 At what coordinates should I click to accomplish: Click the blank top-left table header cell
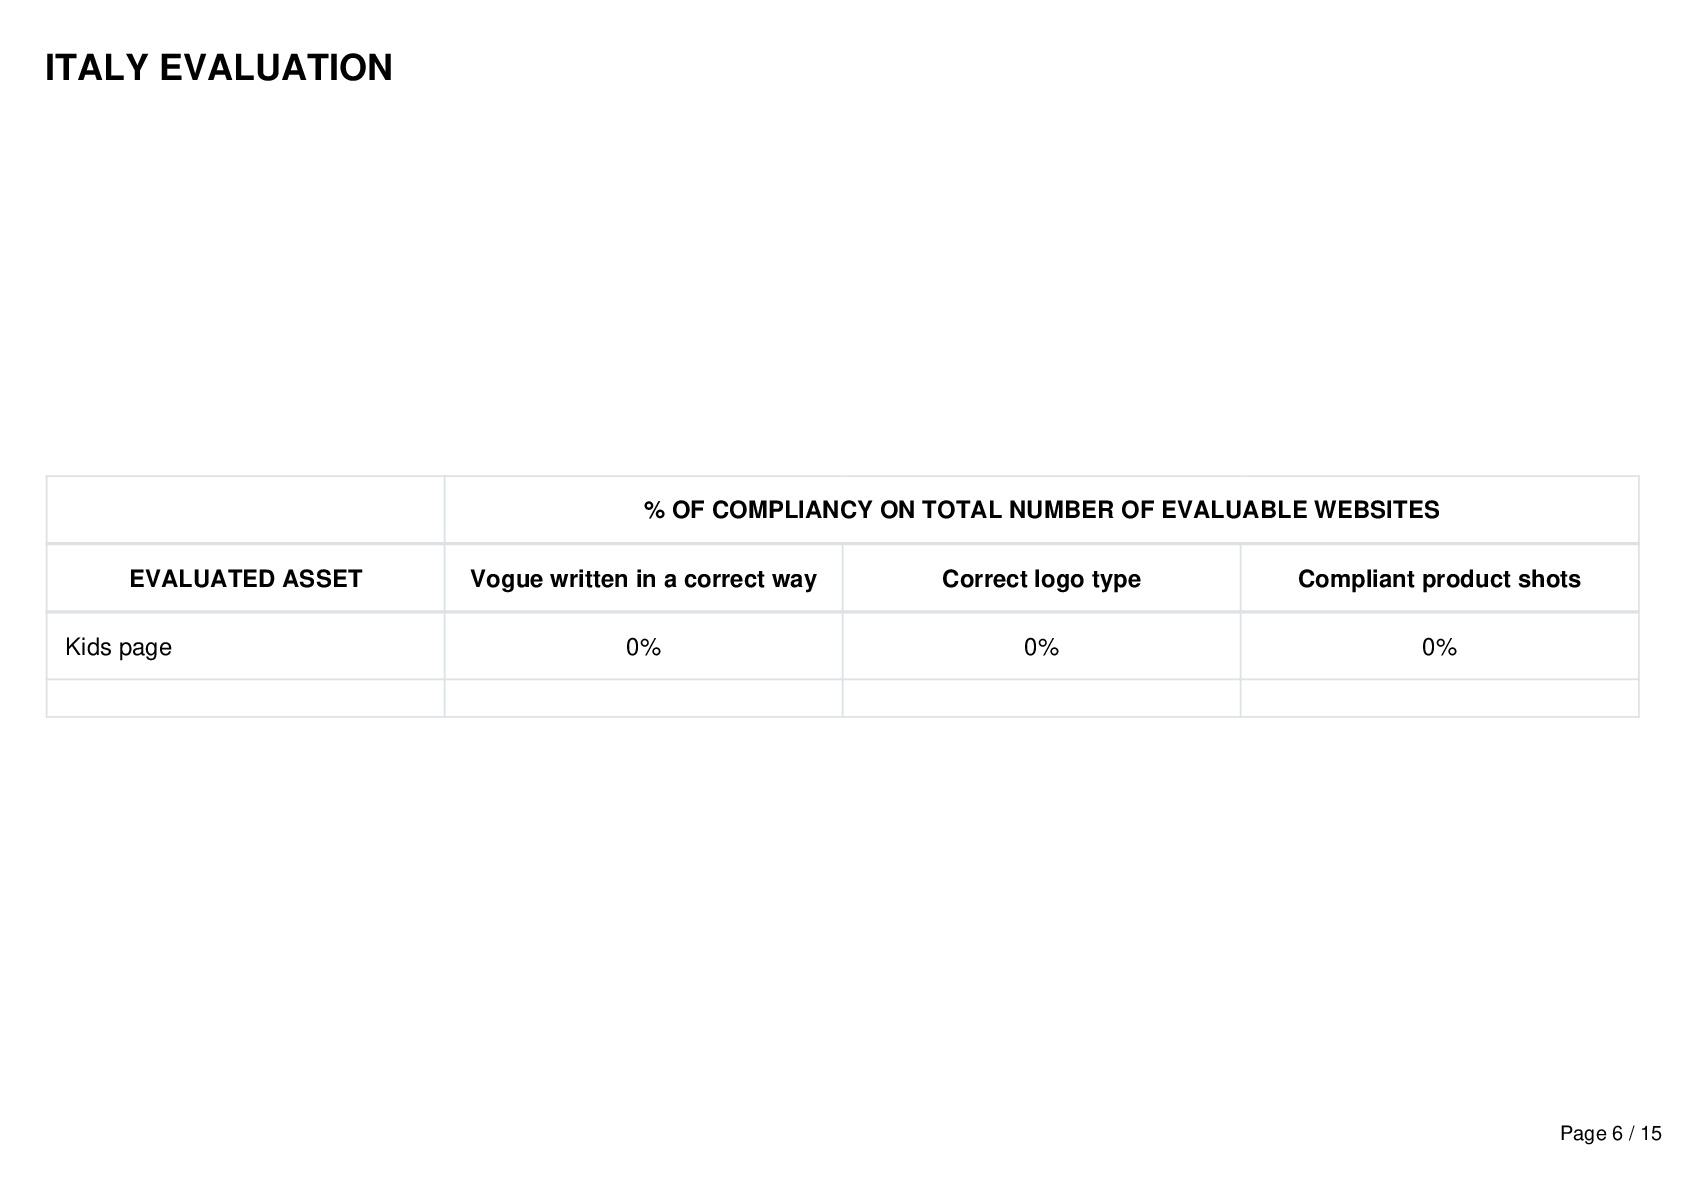coord(246,510)
